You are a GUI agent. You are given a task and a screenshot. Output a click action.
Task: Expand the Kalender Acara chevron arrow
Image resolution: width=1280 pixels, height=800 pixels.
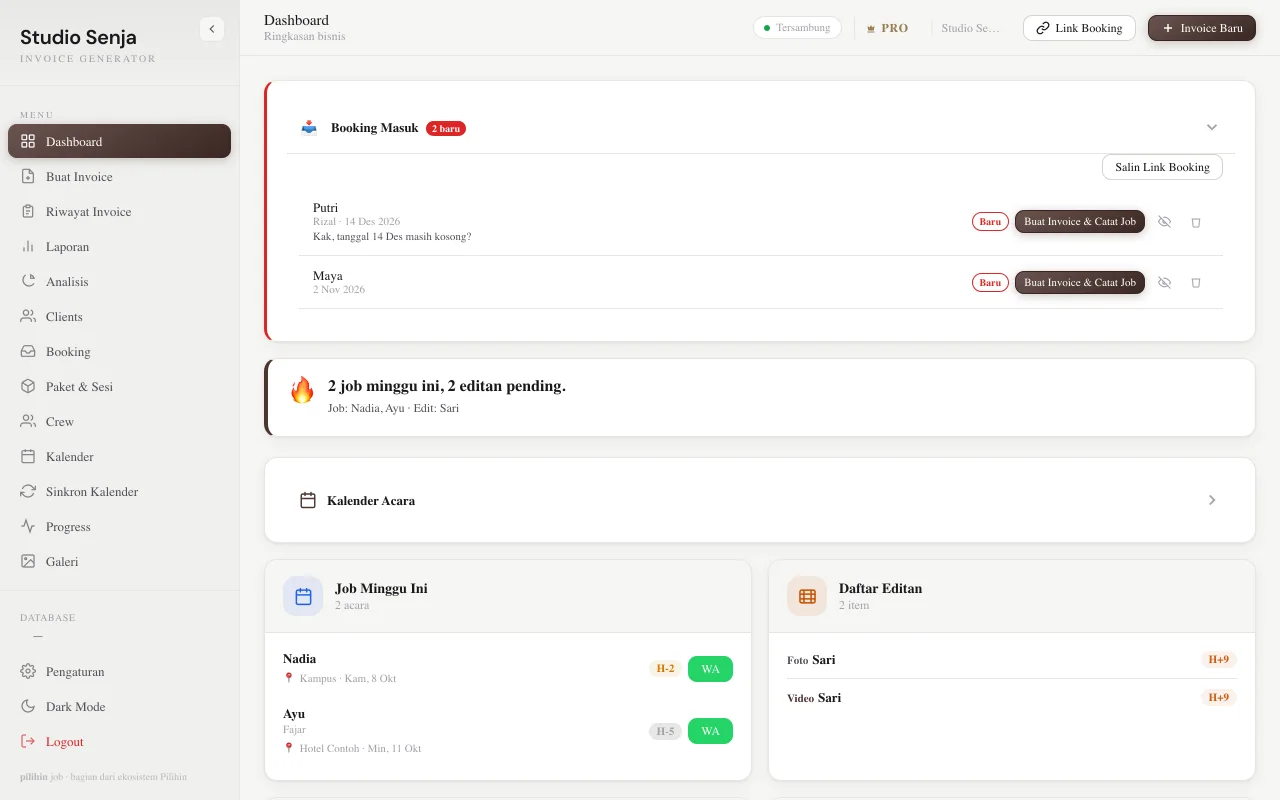(x=1212, y=500)
